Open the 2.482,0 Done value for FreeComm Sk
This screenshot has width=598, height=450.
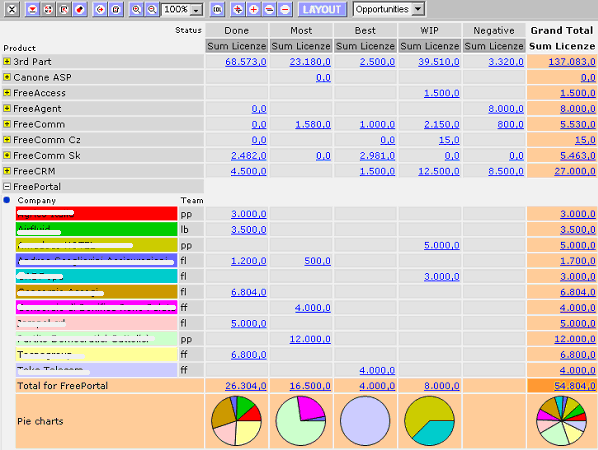coord(249,156)
